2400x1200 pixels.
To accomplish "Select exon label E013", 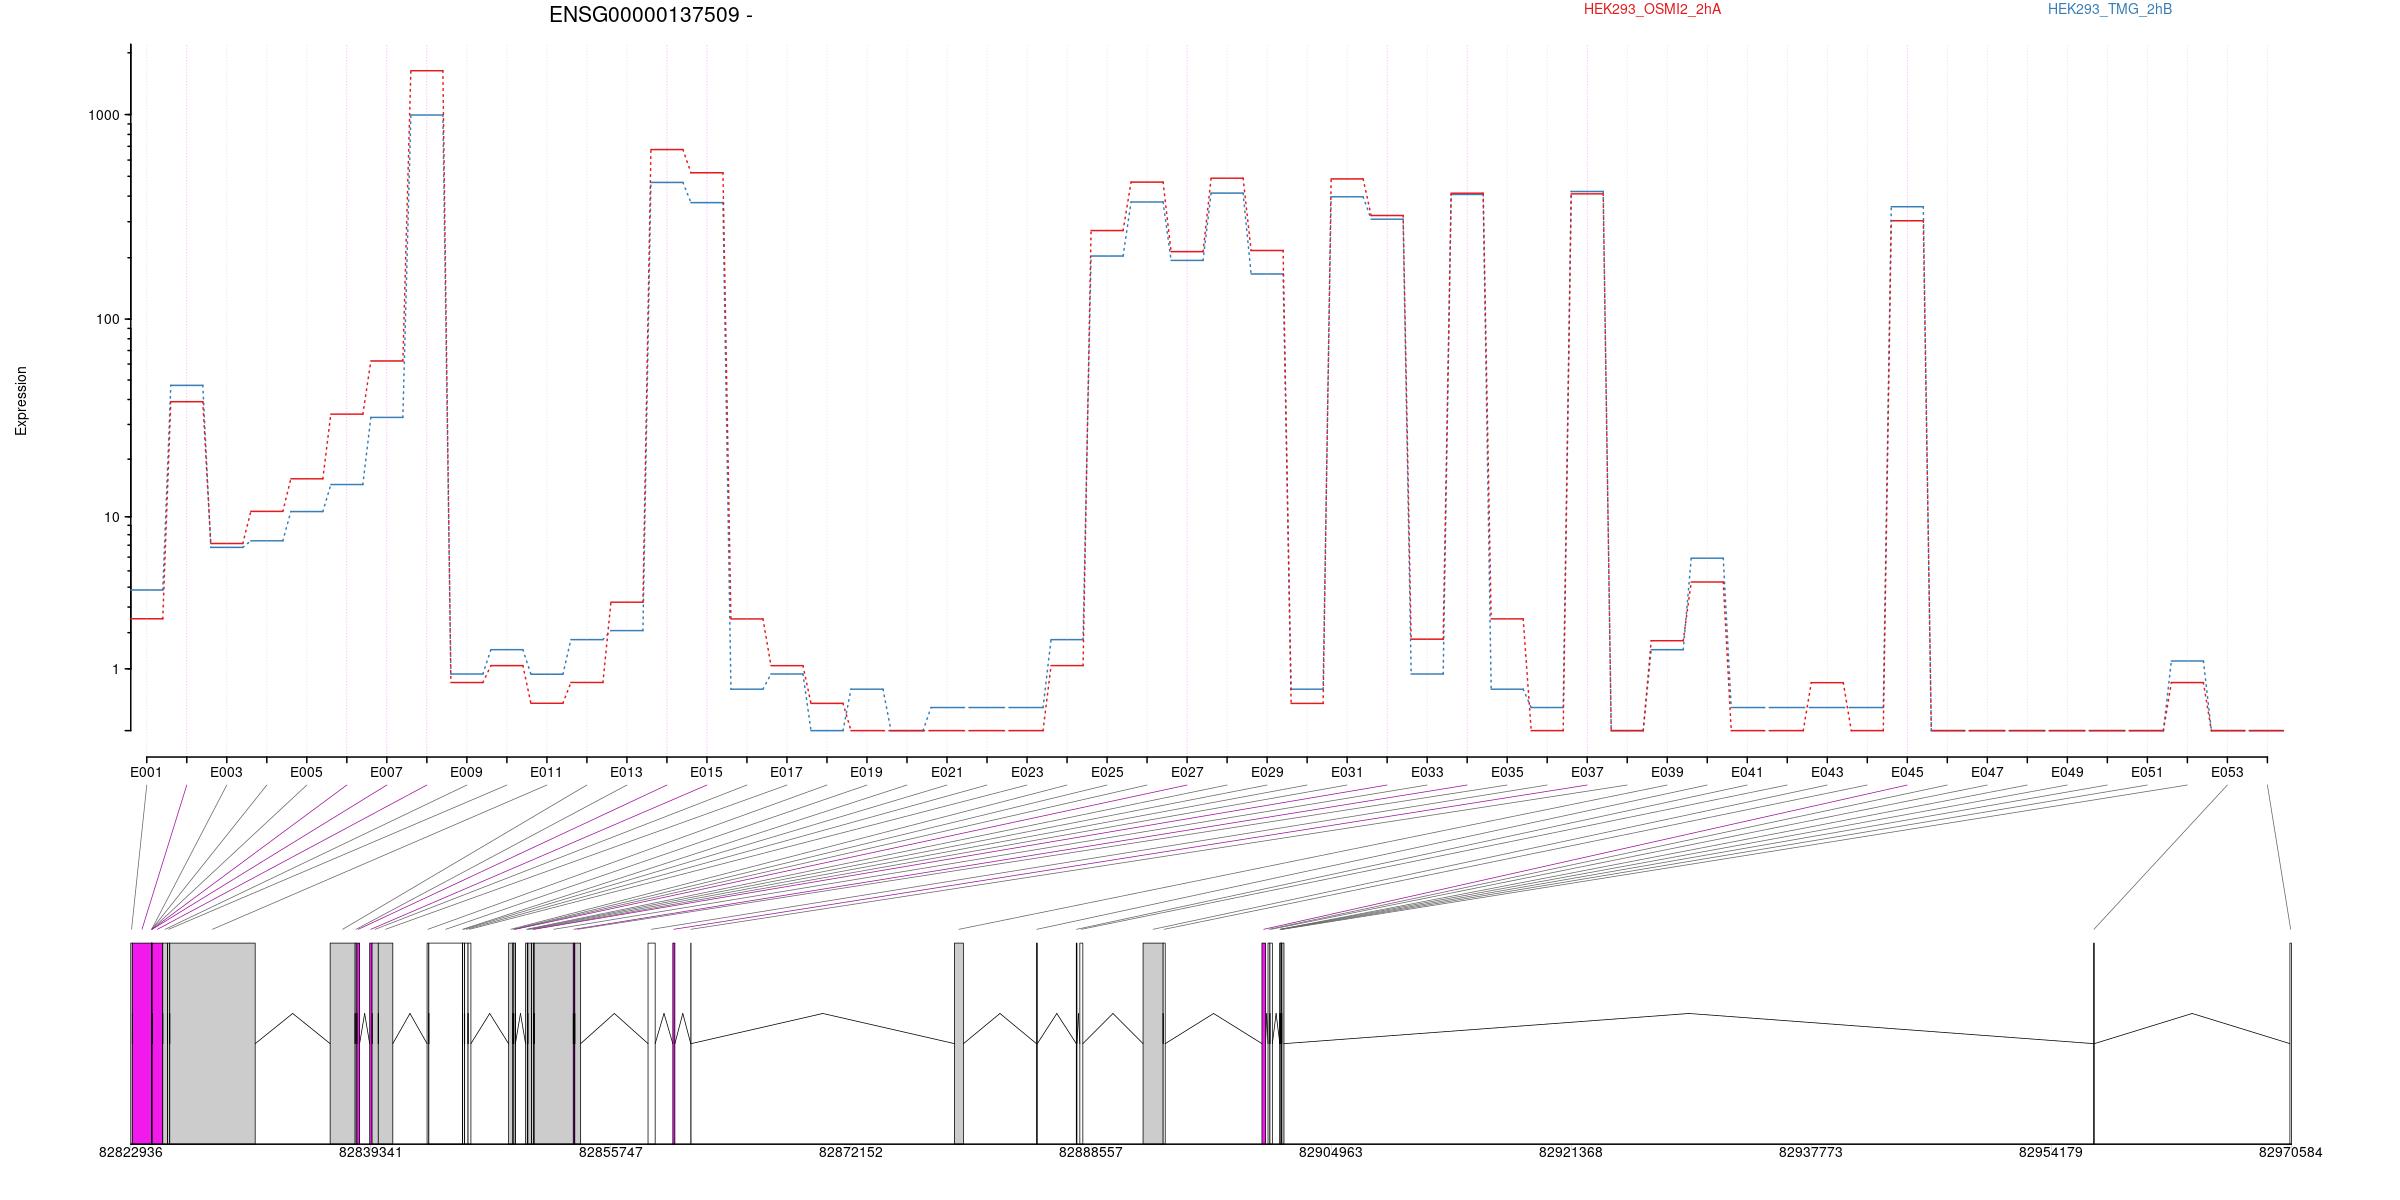I will point(626,772).
